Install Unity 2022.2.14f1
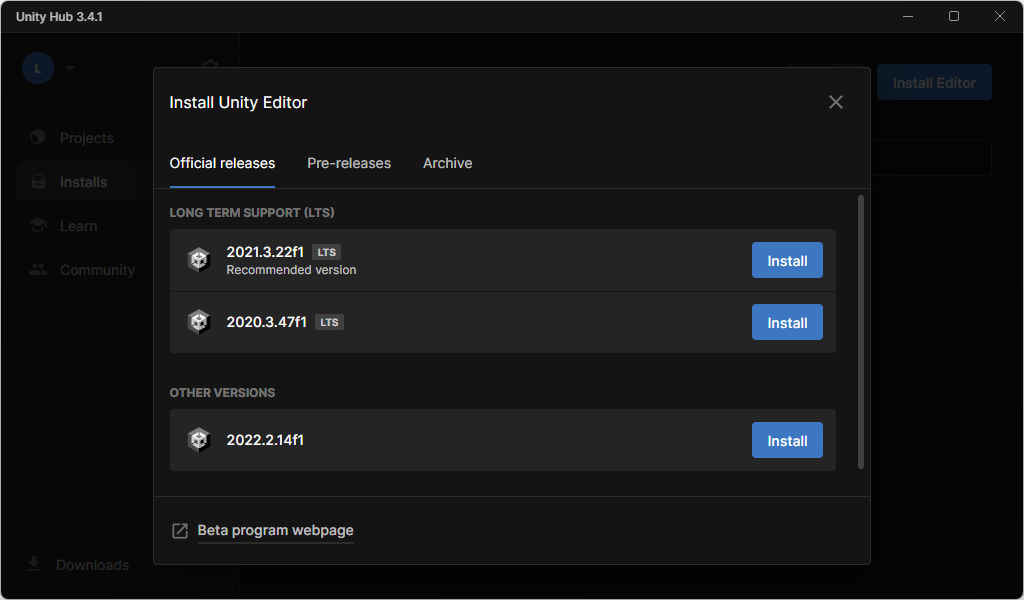This screenshot has height=600, width=1024. pyautogui.click(x=787, y=441)
